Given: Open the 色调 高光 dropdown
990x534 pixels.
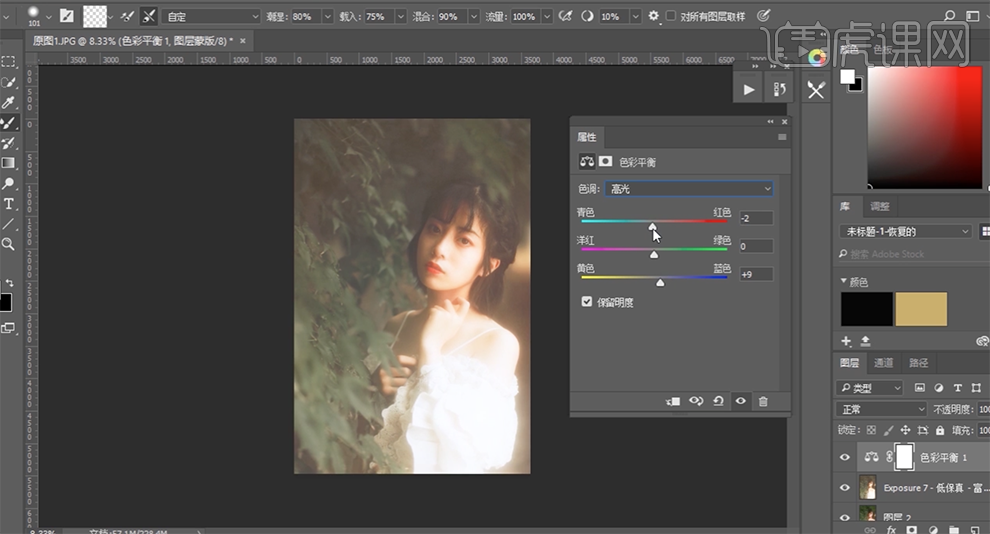Looking at the screenshot, I should click(689, 189).
